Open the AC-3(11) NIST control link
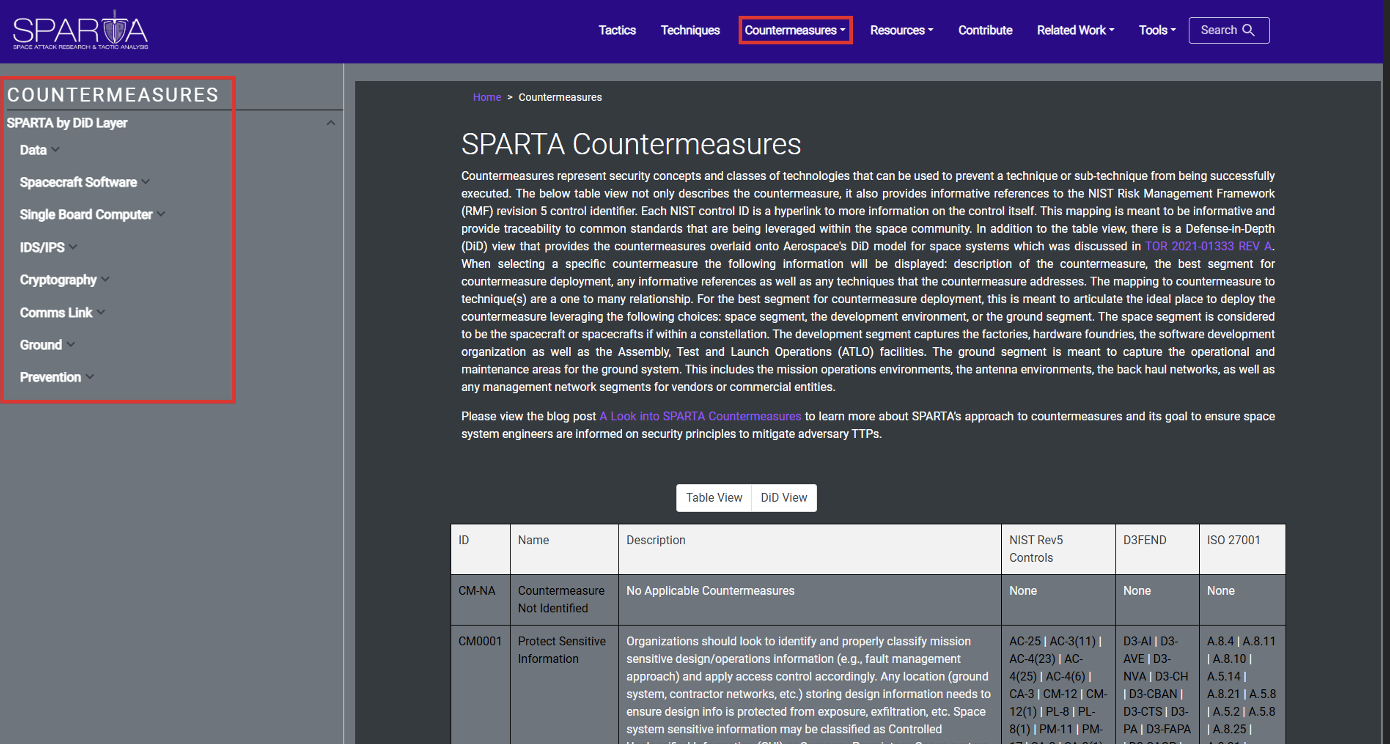This screenshot has width=1390, height=744. pos(1074,641)
